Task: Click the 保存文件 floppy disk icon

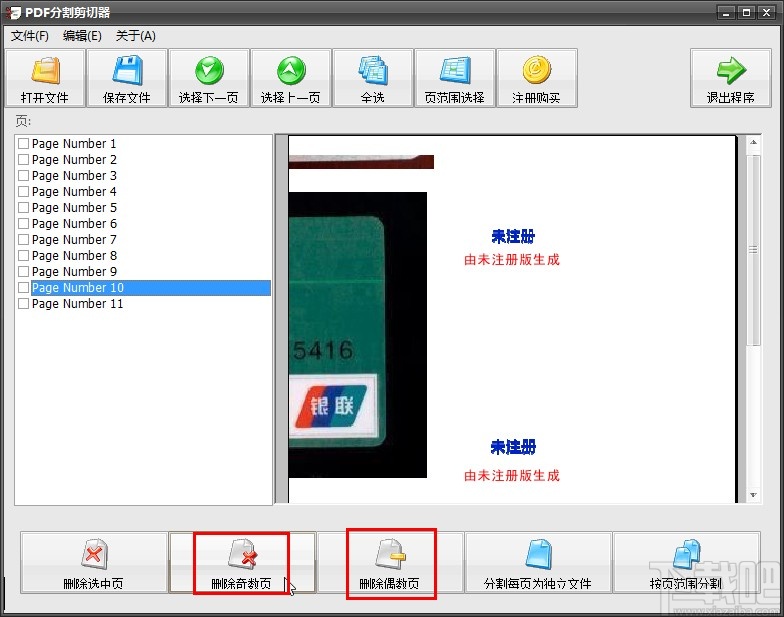Action: [x=127, y=70]
